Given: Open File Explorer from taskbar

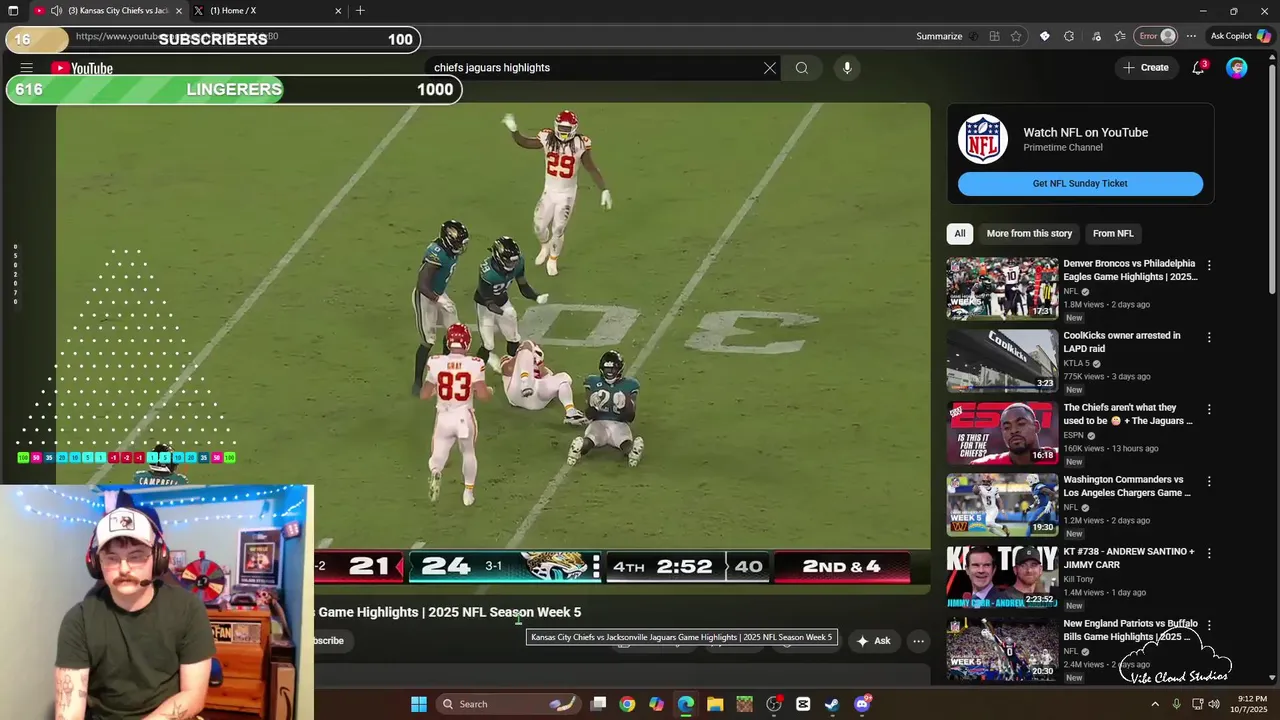Looking at the screenshot, I should click(715, 704).
